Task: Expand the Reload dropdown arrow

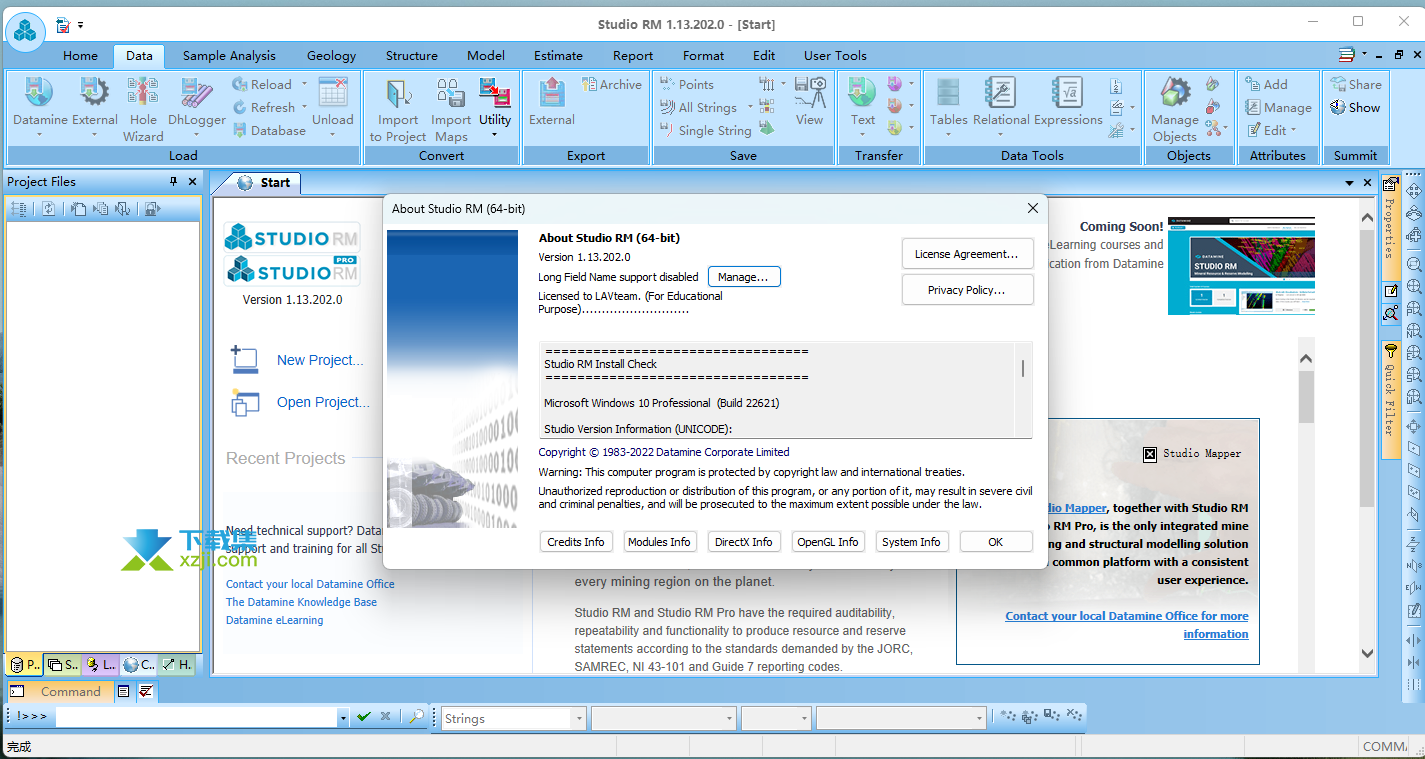Action: coord(304,85)
